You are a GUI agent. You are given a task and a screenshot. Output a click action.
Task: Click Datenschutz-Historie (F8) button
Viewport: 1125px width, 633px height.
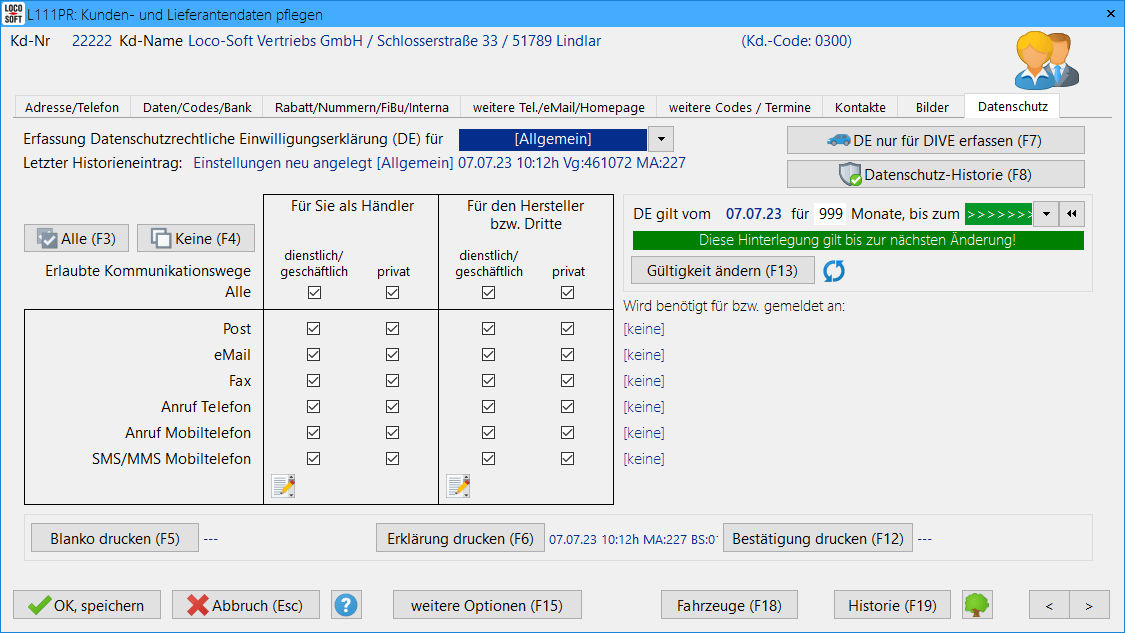click(935, 174)
